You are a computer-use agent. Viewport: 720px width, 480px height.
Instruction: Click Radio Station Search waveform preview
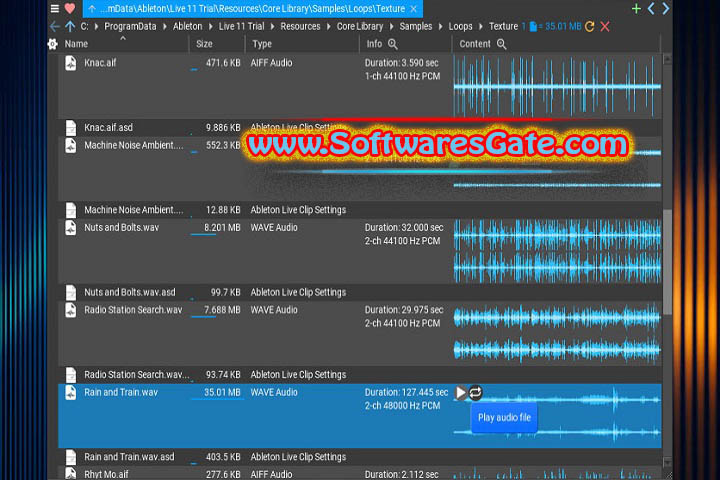557,333
